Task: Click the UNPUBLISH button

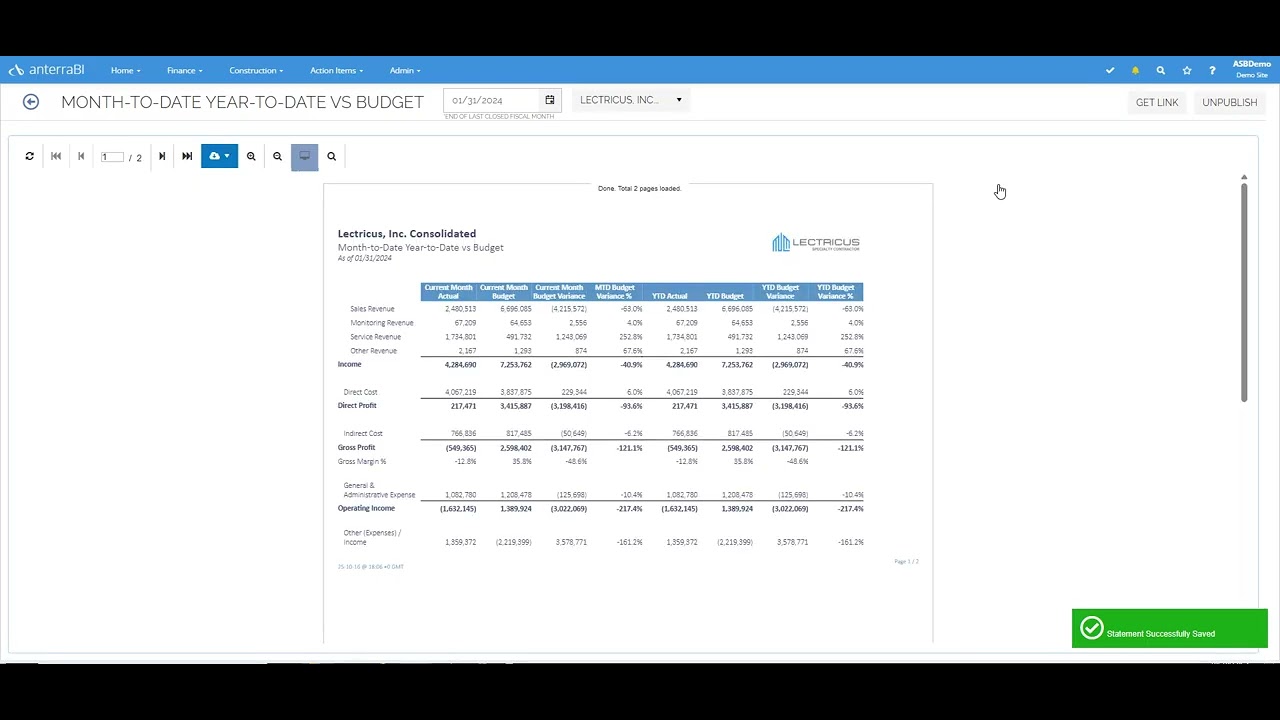Action: [x=1230, y=102]
